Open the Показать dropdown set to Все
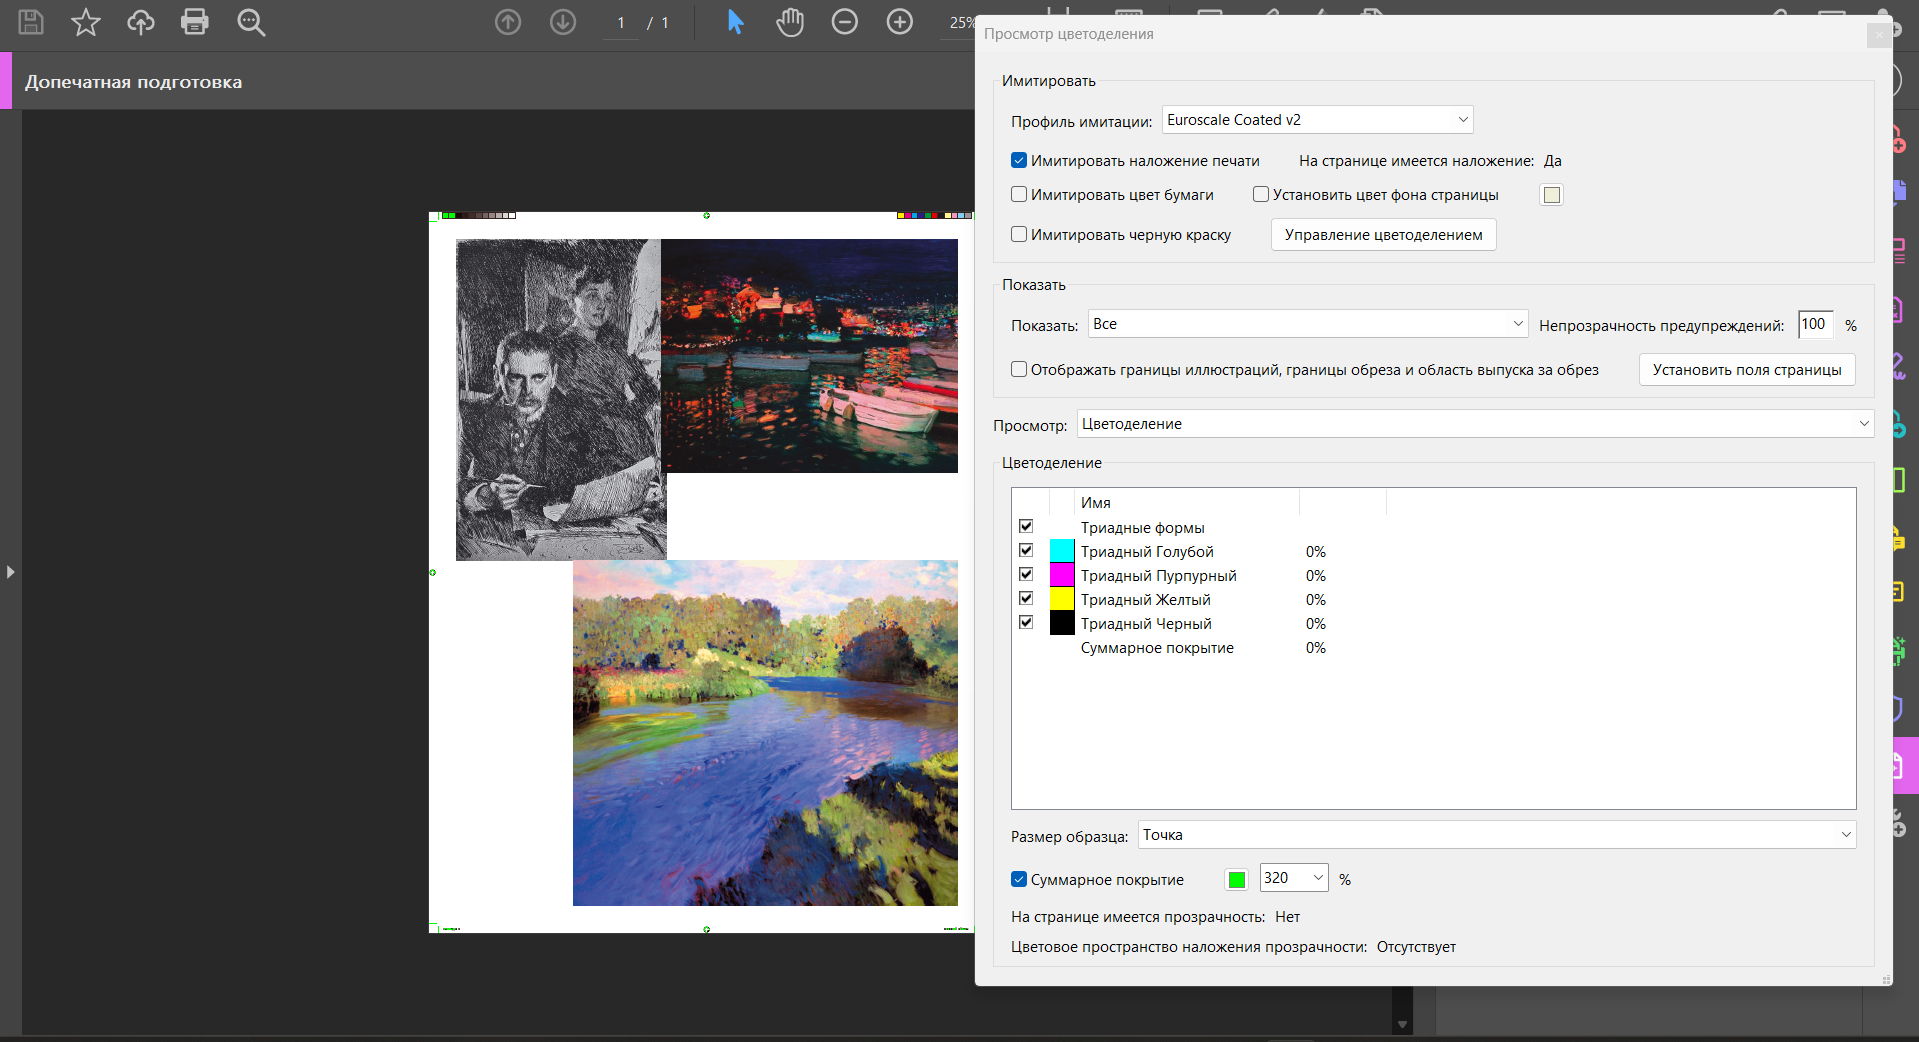The height and width of the screenshot is (1042, 1919). (1308, 324)
